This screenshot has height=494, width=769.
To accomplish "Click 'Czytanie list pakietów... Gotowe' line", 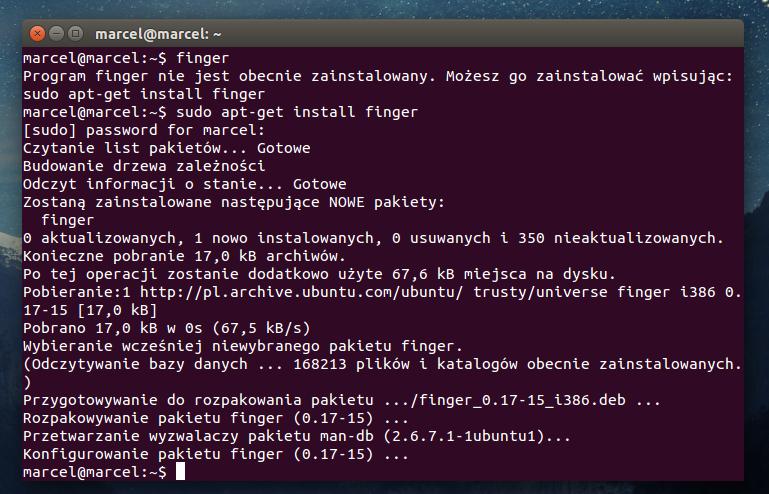I will tap(167, 148).
